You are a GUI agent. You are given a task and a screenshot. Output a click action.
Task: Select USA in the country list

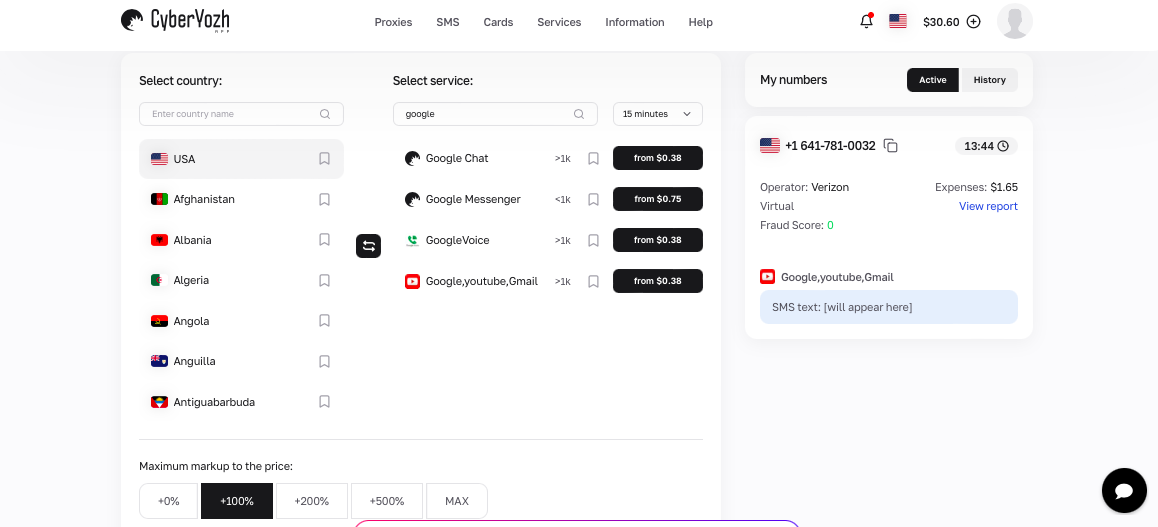click(241, 159)
